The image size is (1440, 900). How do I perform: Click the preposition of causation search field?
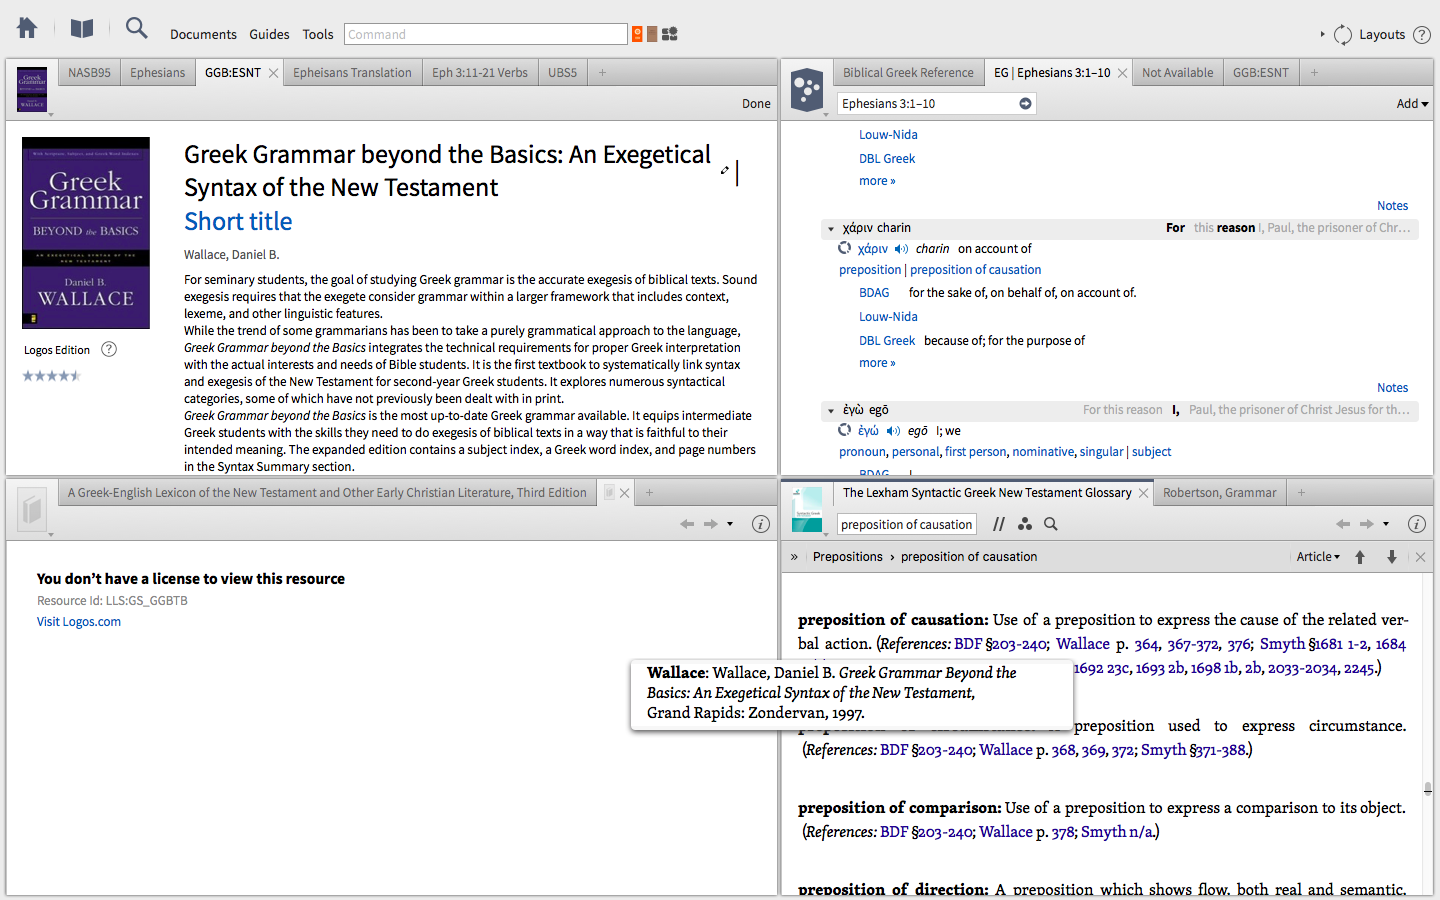coord(906,524)
